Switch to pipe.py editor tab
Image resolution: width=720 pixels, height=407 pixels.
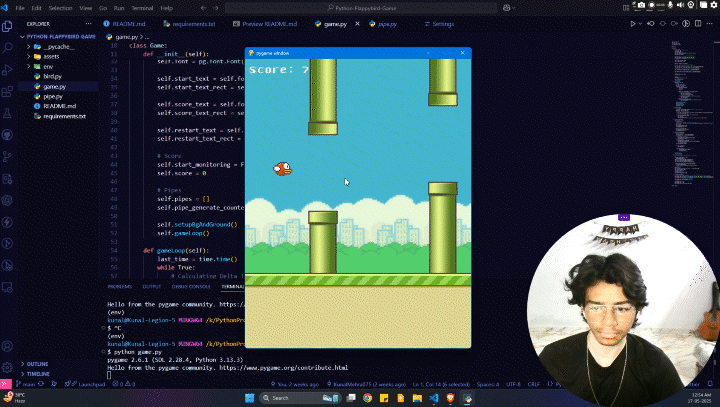tap(383, 24)
